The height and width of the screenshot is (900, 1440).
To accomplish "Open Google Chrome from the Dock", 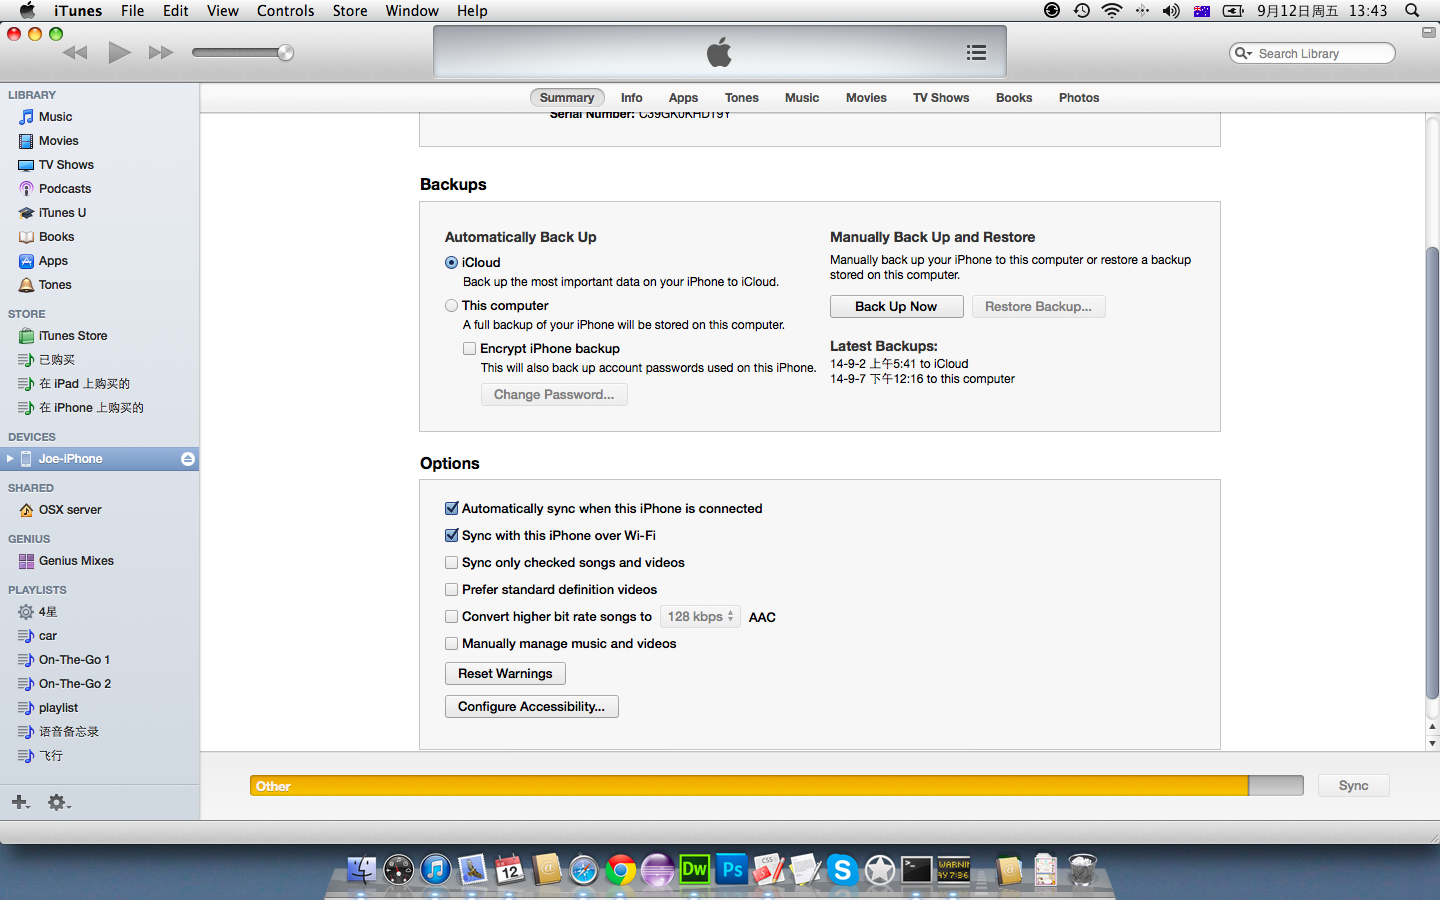I will click(x=621, y=870).
